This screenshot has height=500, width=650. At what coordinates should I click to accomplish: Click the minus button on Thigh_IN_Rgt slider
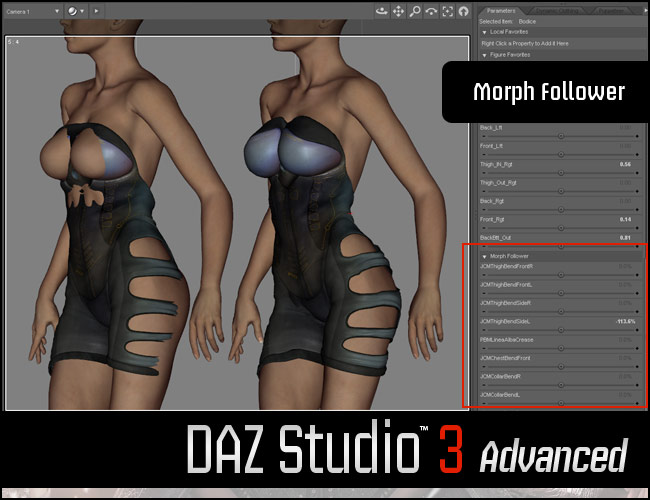(484, 172)
